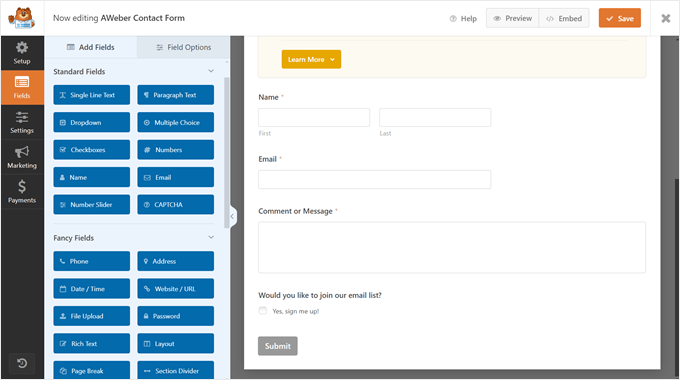Add a Phone field
Screen dimensions: 680x380
92,261
